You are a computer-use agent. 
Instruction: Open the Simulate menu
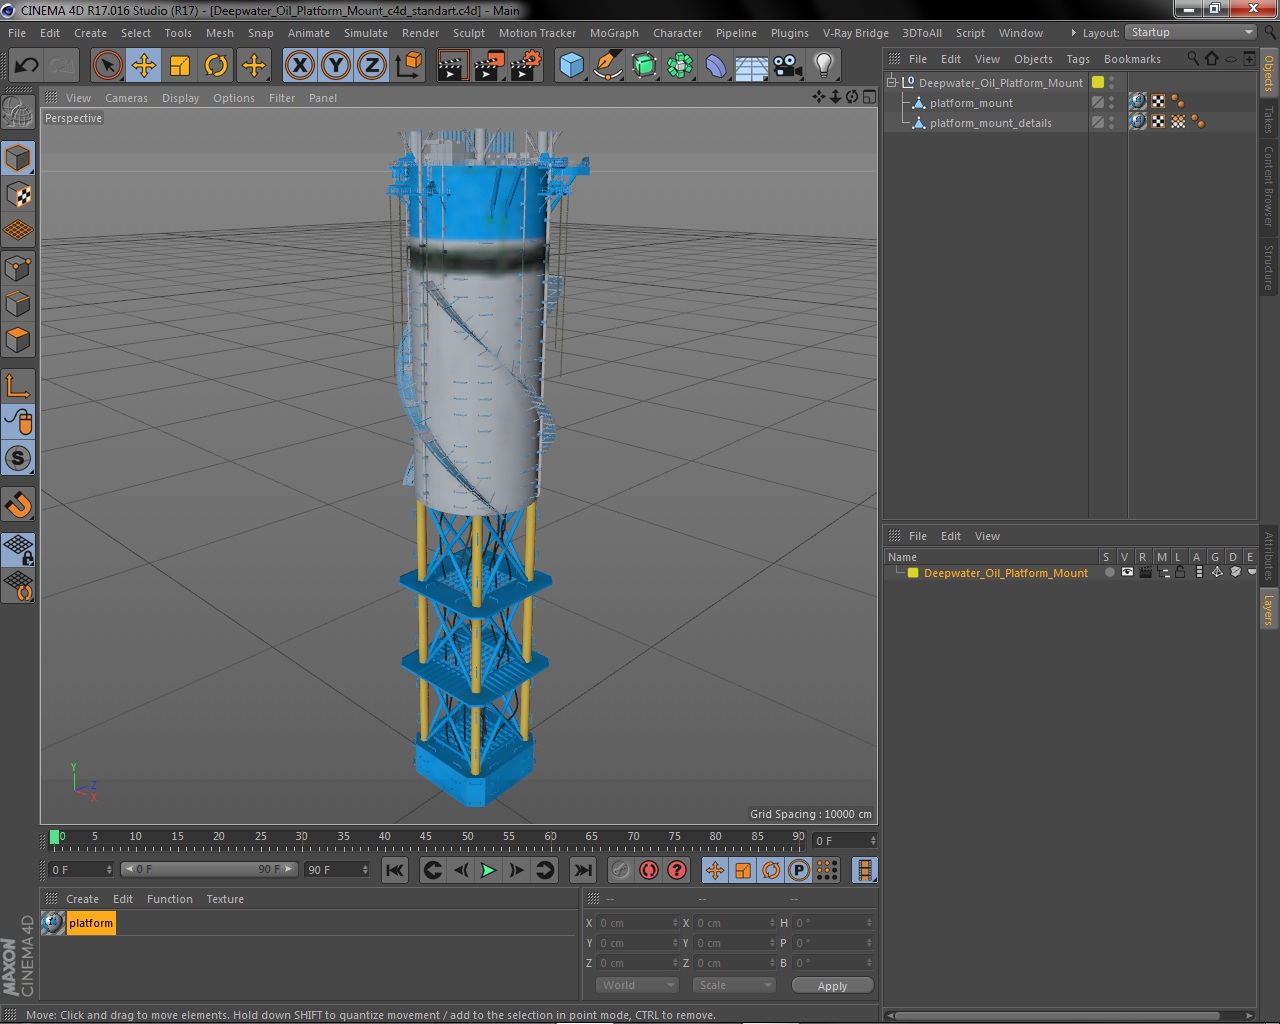366,33
